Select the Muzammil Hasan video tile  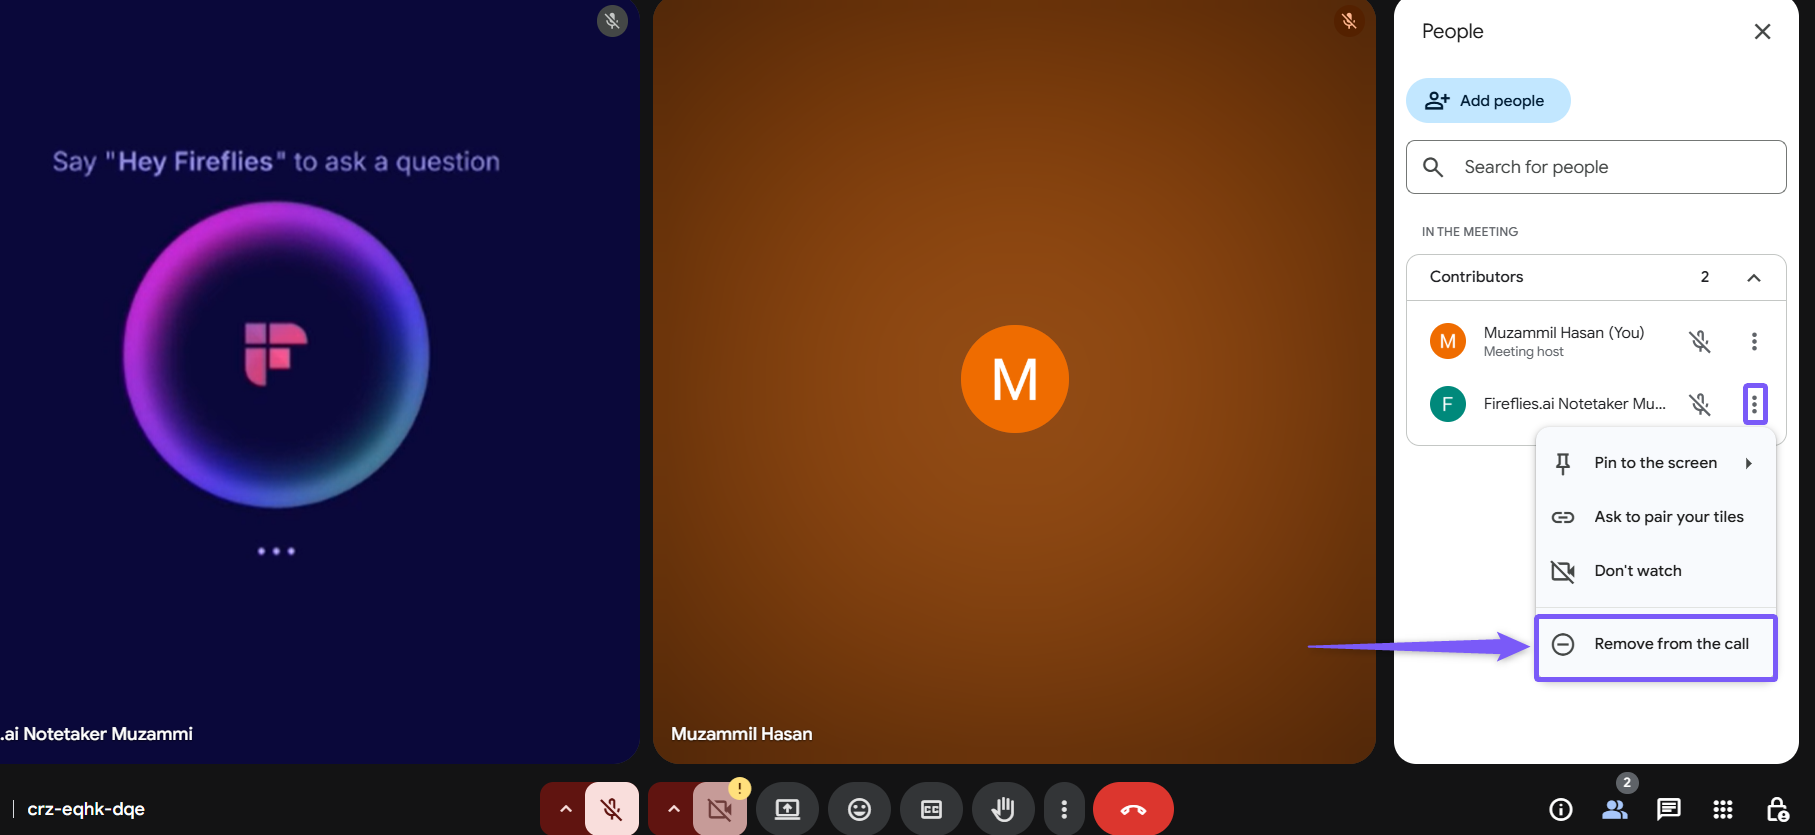[x=1014, y=381]
